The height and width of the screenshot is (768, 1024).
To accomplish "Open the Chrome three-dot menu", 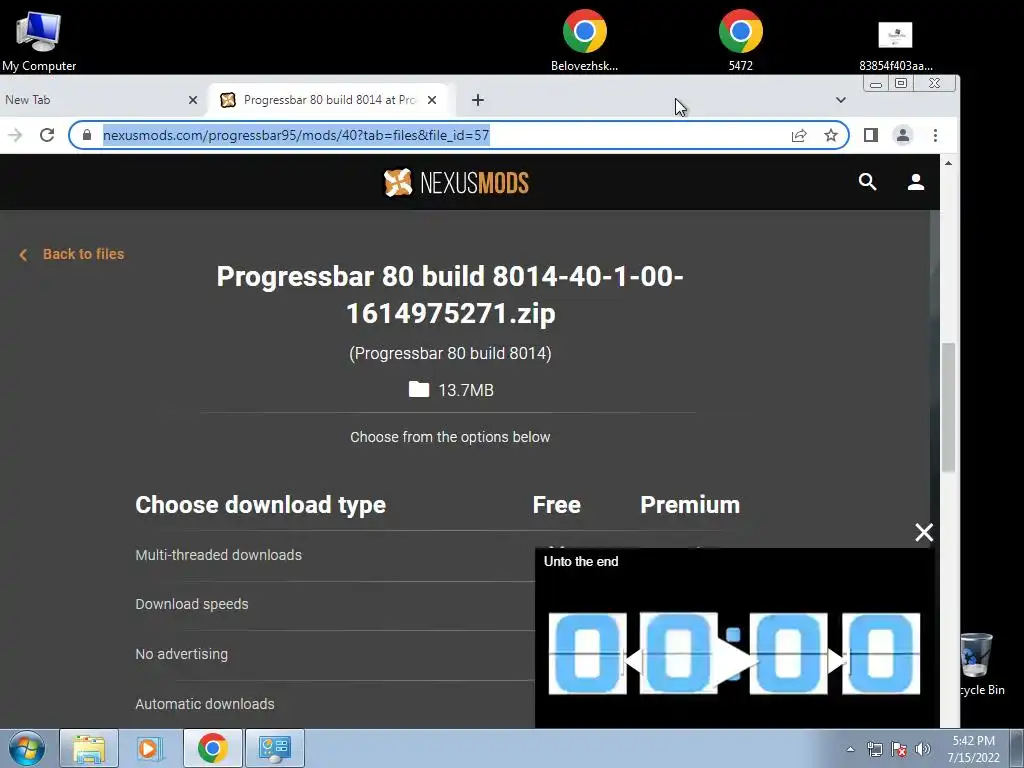I will (935, 135).
